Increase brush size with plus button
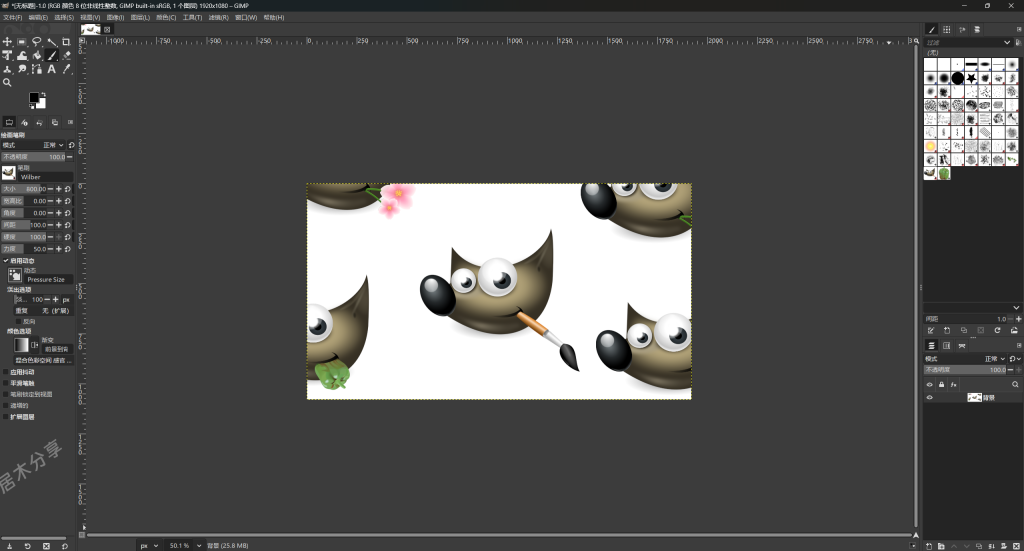1024x551 pixels. click(58, 189)
